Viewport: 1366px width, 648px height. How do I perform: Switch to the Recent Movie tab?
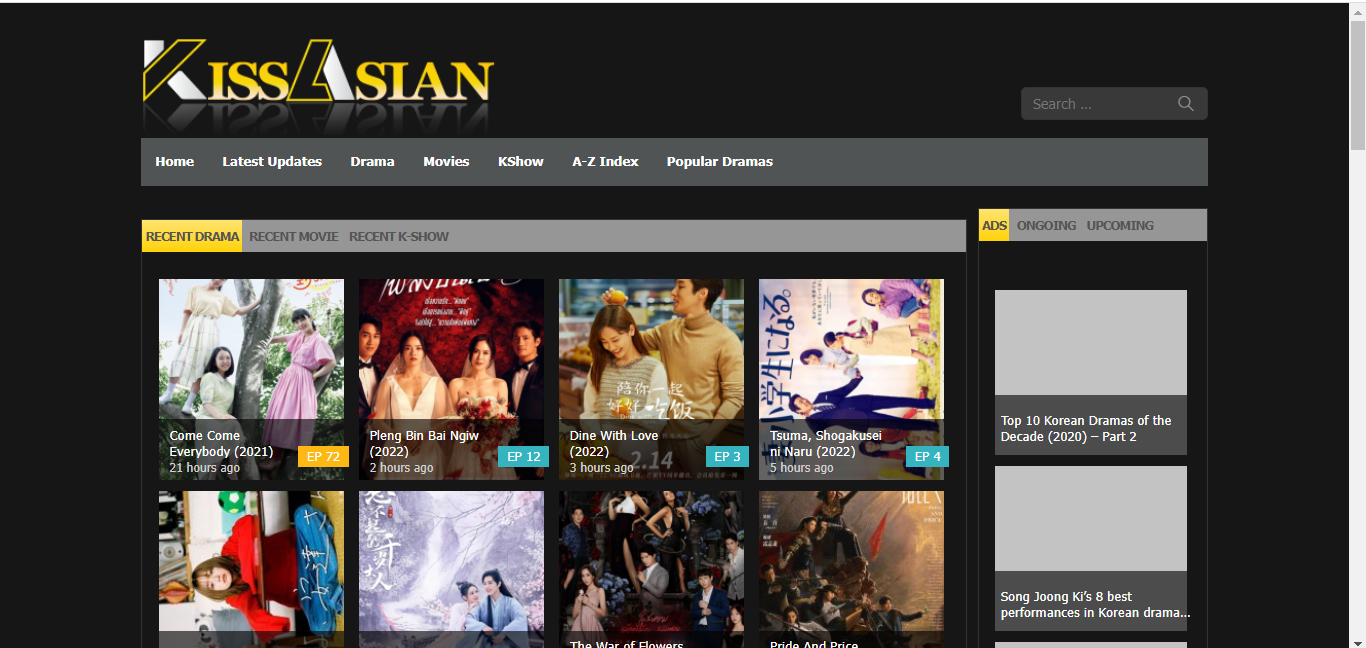294,236
